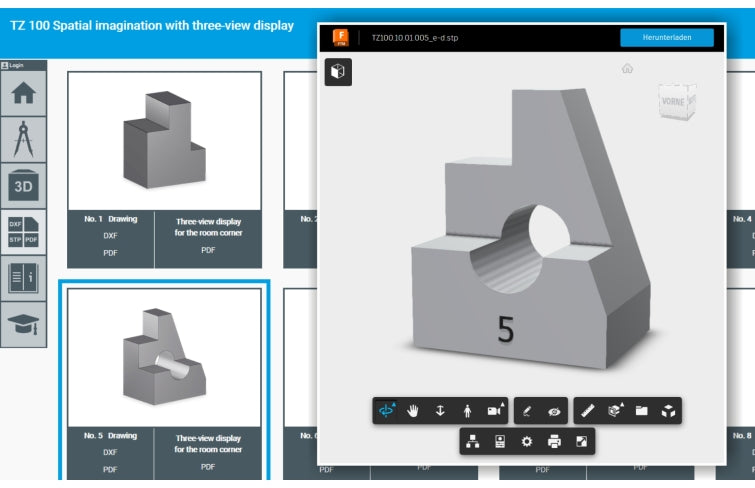Open the Model Browser hierarchy icon
Image resolution: width=755 pixels, height=488 pixels.
(473, 441)
